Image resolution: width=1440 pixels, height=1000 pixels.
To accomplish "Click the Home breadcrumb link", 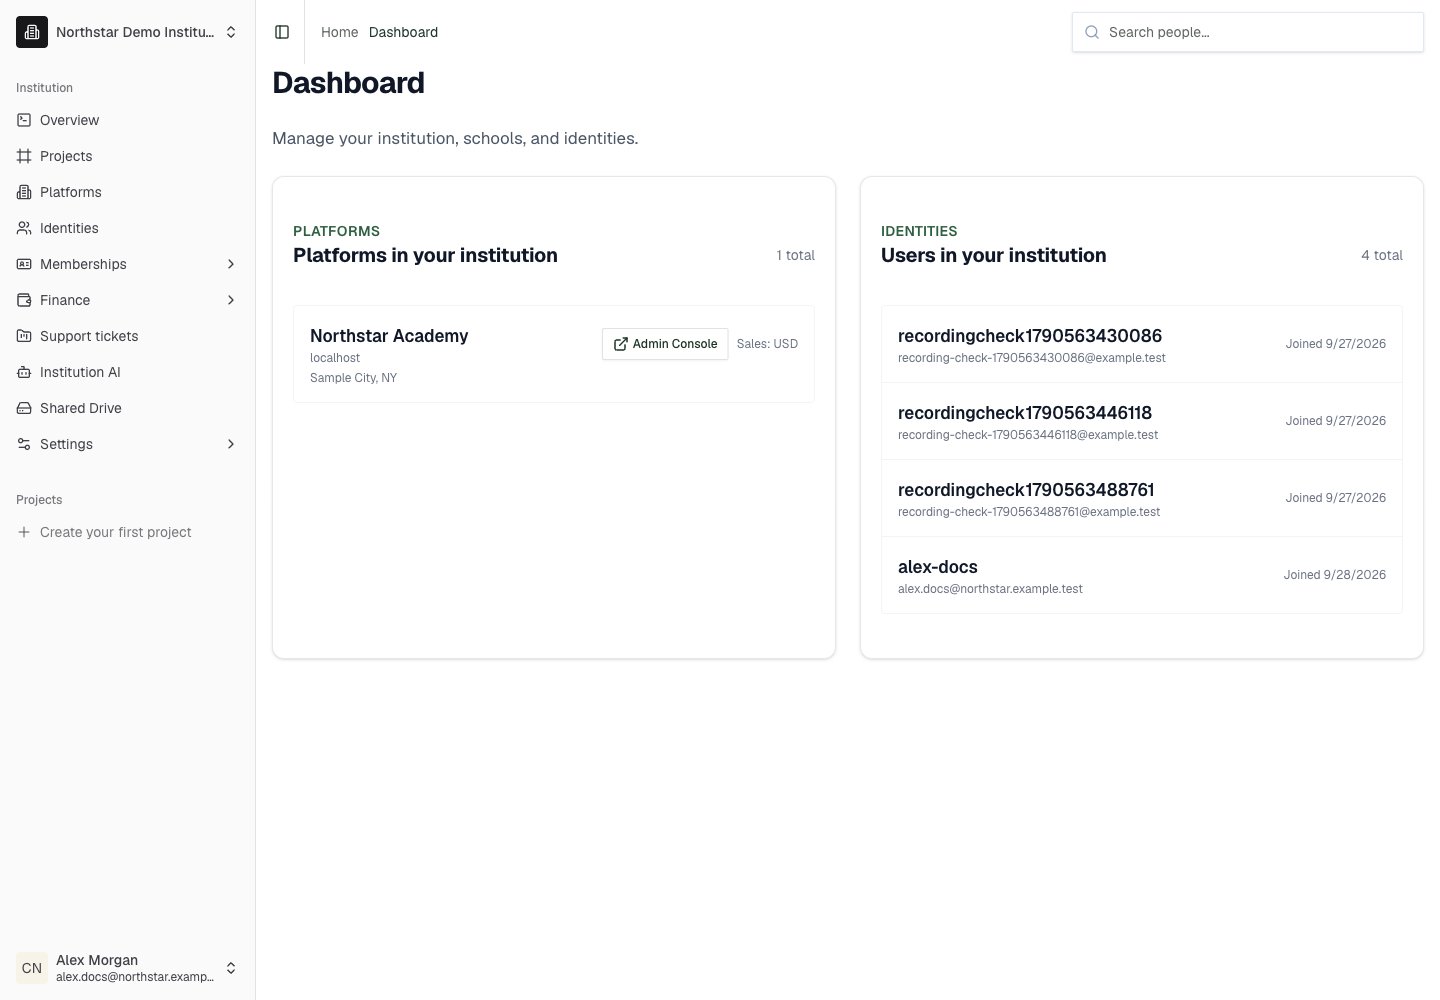I will (x=339, y=32).
